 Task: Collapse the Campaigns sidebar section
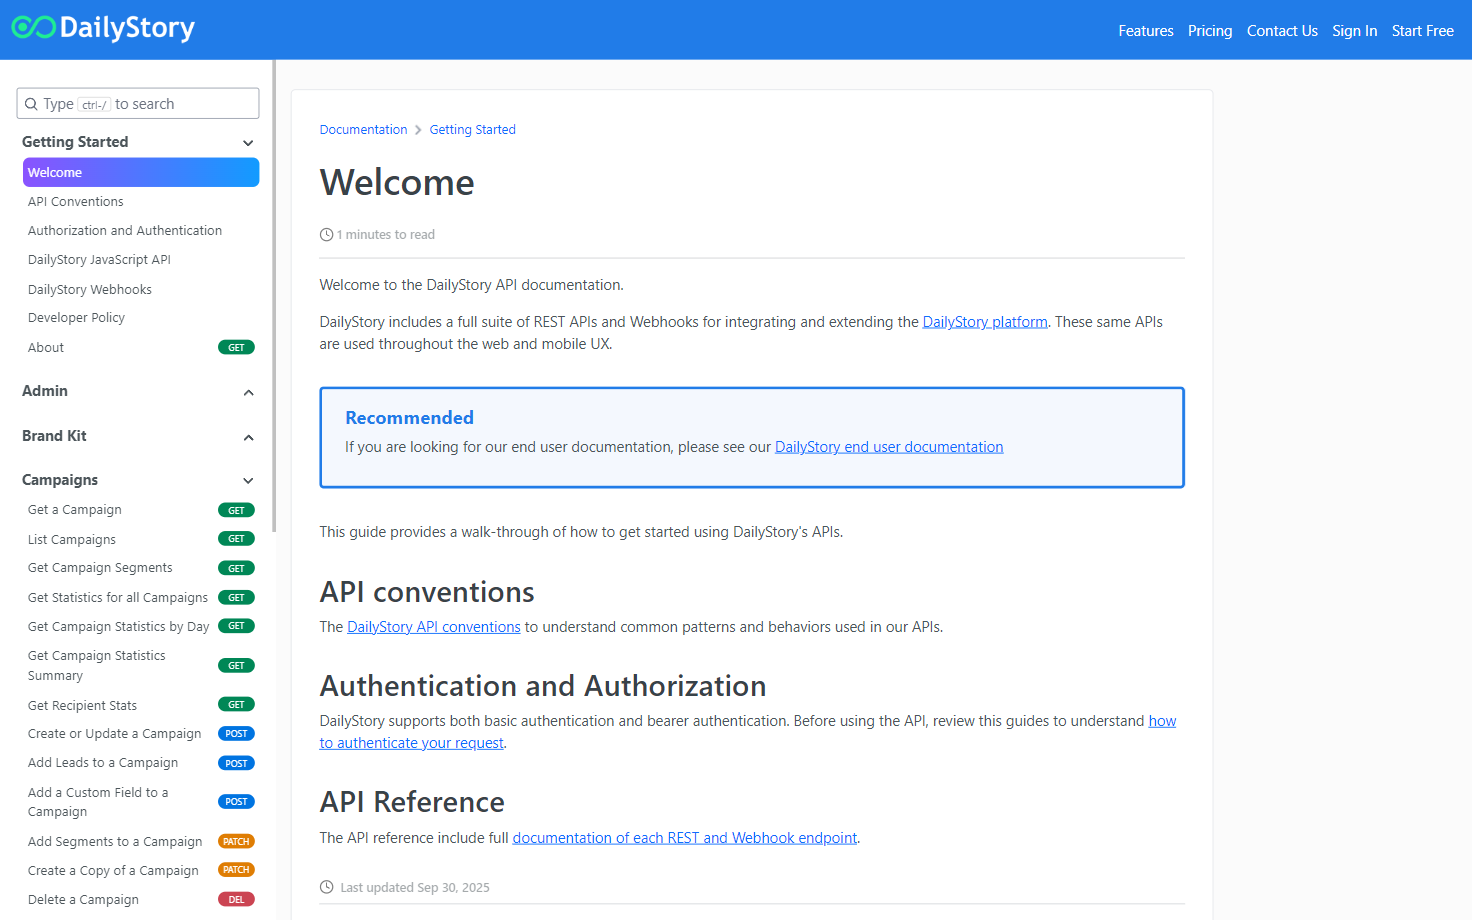click(248, 481)
